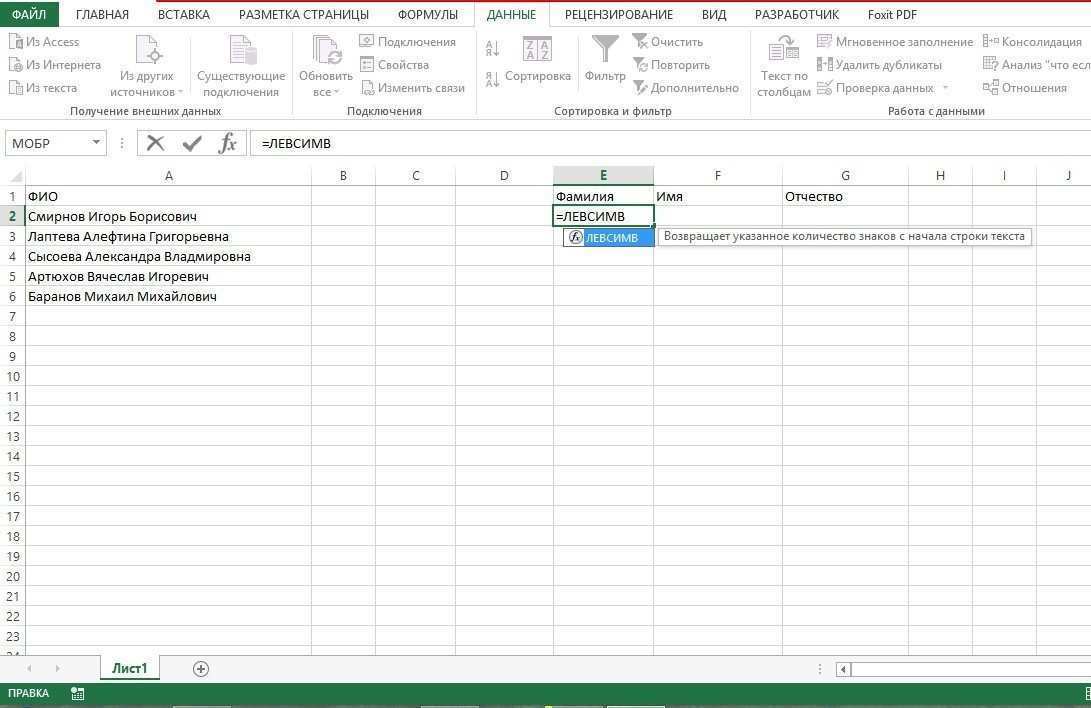Open the Текст по столбцам tool
1091x708 pixels.
pos(783,65)
